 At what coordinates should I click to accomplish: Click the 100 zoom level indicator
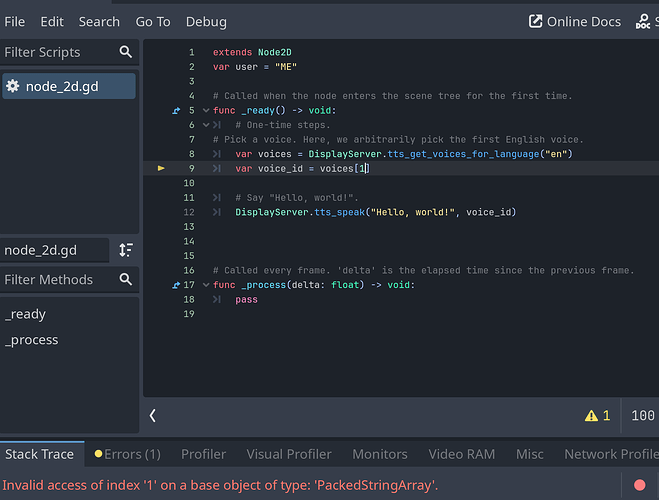[x=643, y=415]
